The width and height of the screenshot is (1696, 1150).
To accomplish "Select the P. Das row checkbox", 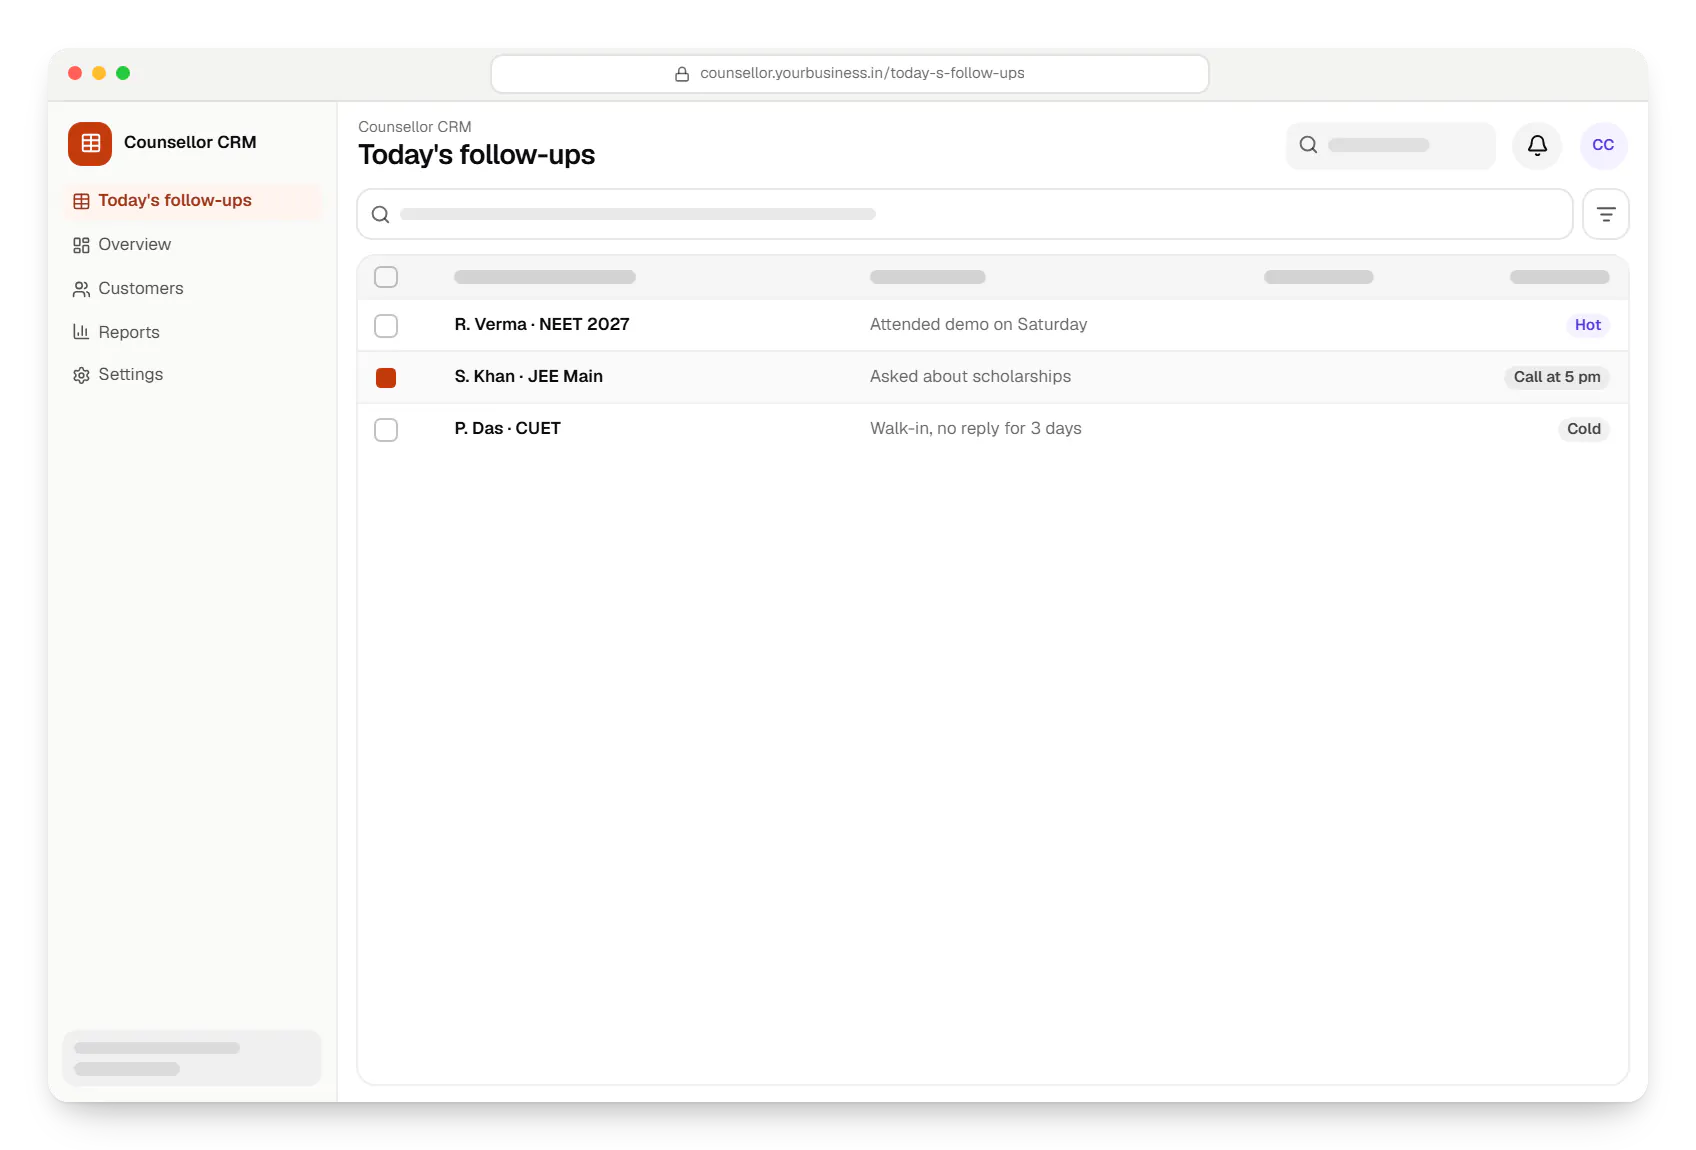I will 386,430.
